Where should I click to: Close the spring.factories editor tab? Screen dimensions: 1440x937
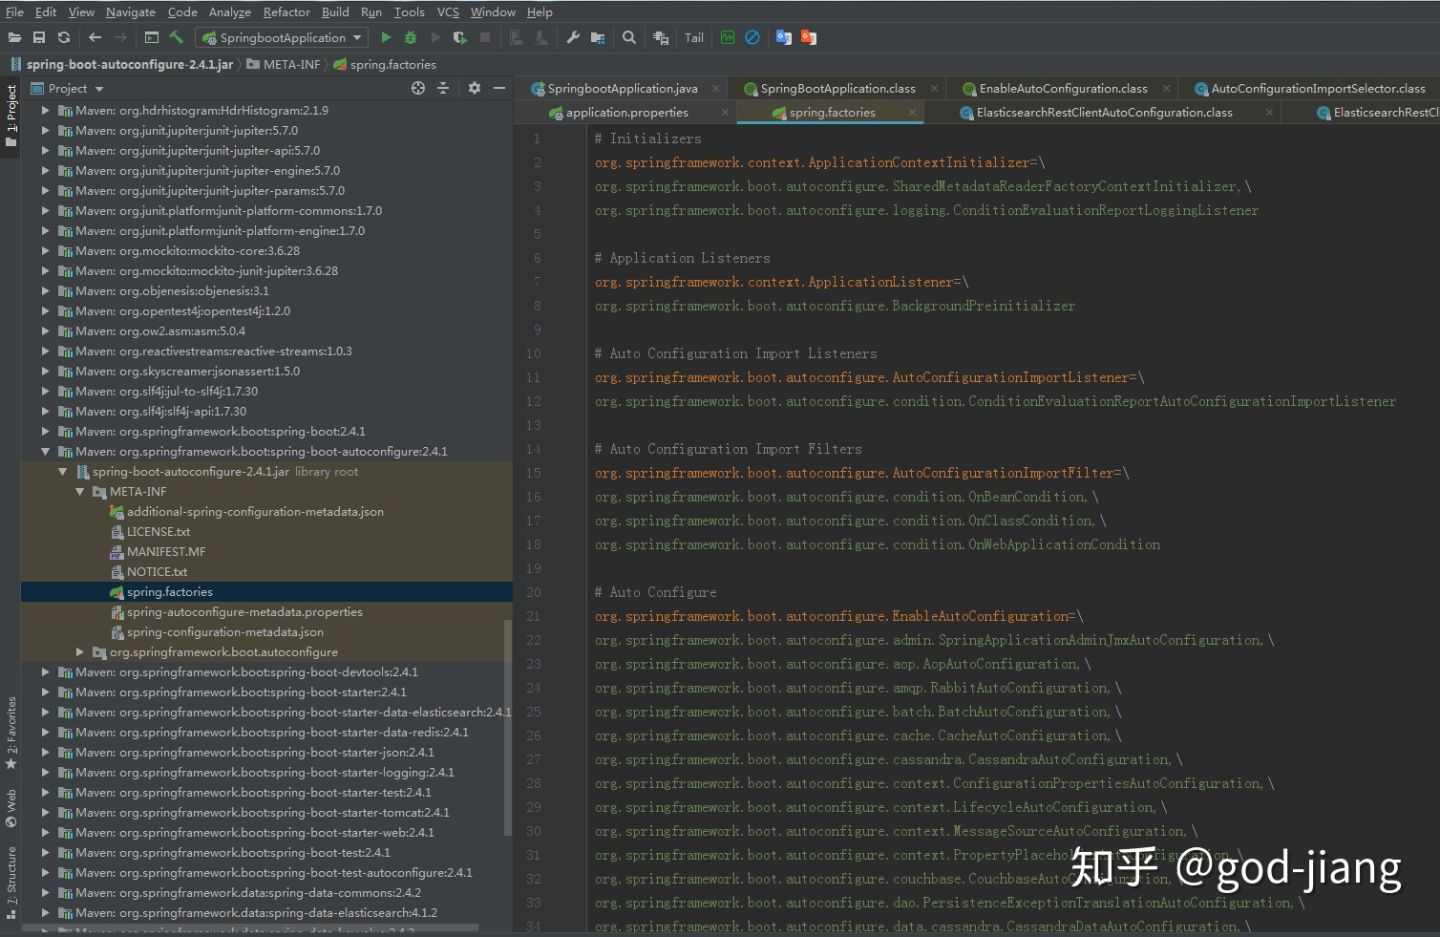tap(912, 112)
